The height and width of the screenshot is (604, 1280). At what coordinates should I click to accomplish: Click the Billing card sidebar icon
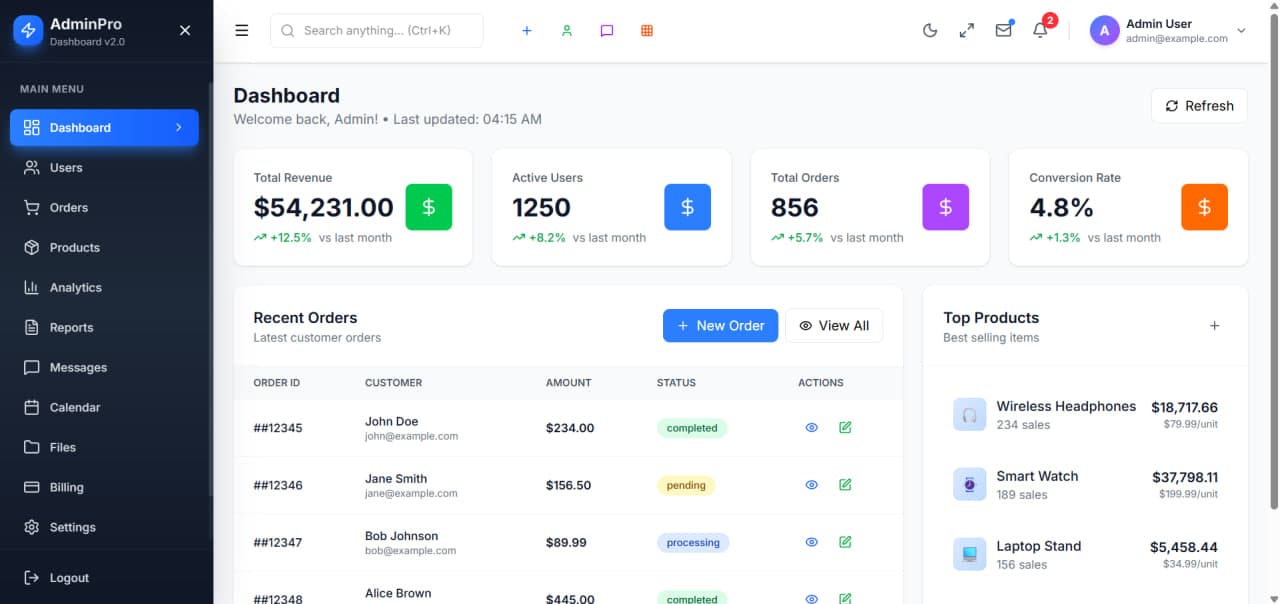pyautogui.click(x=32, y=488)
